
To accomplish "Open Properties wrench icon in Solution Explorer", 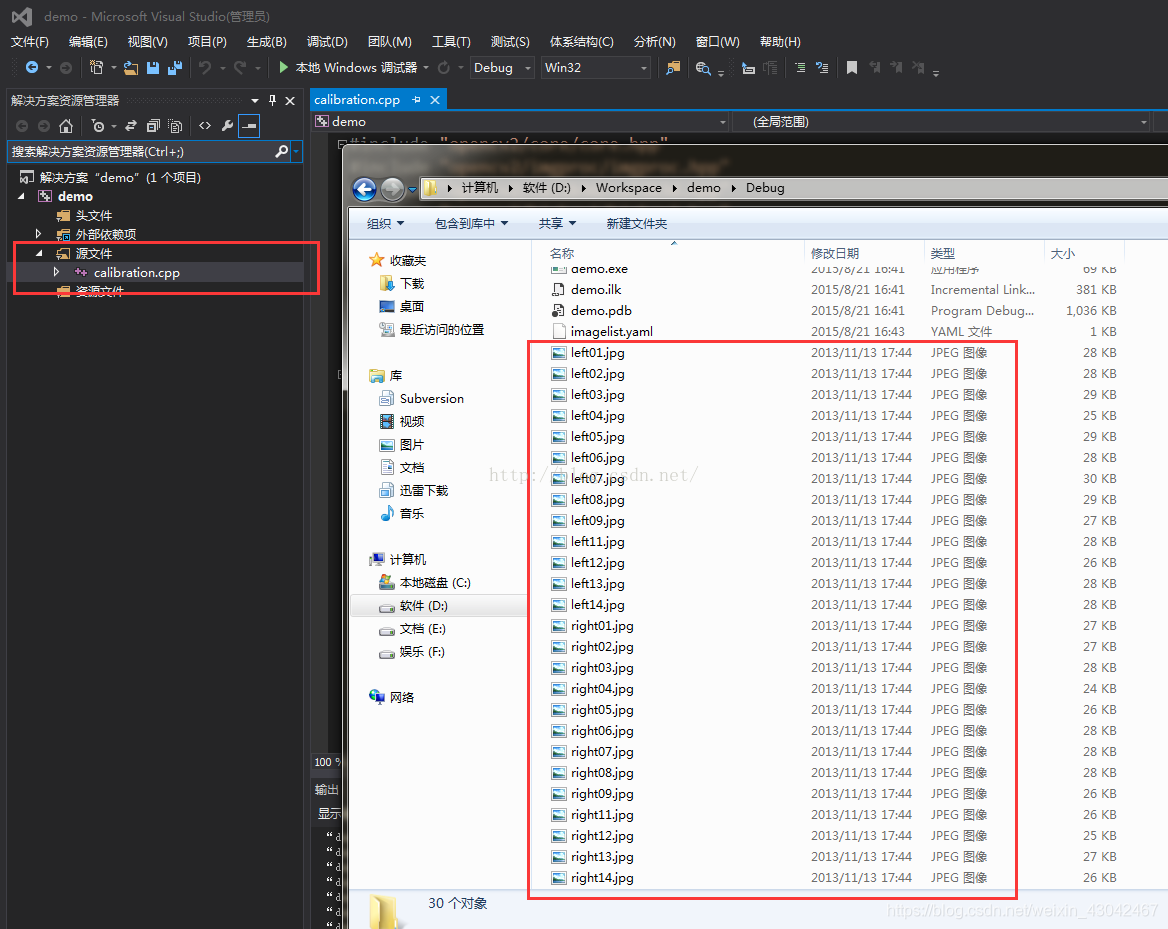I will click(227, 126).
